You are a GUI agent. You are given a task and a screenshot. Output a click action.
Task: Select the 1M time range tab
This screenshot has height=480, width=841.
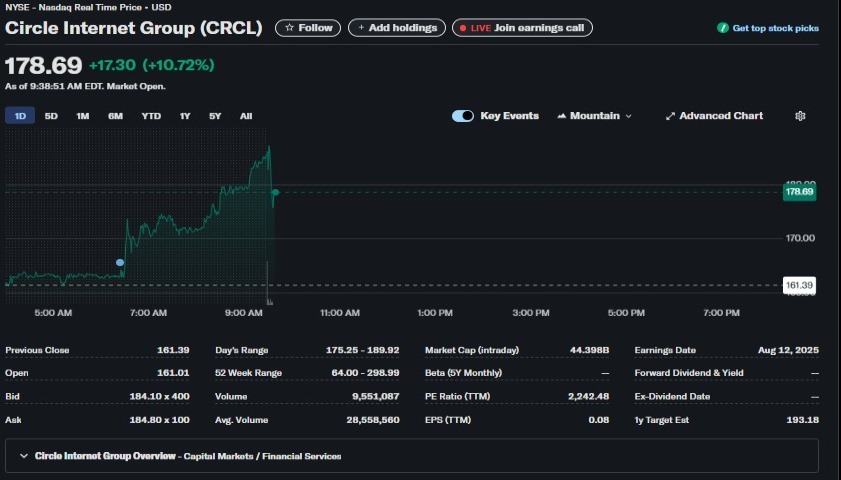click(x=83, y=116)
